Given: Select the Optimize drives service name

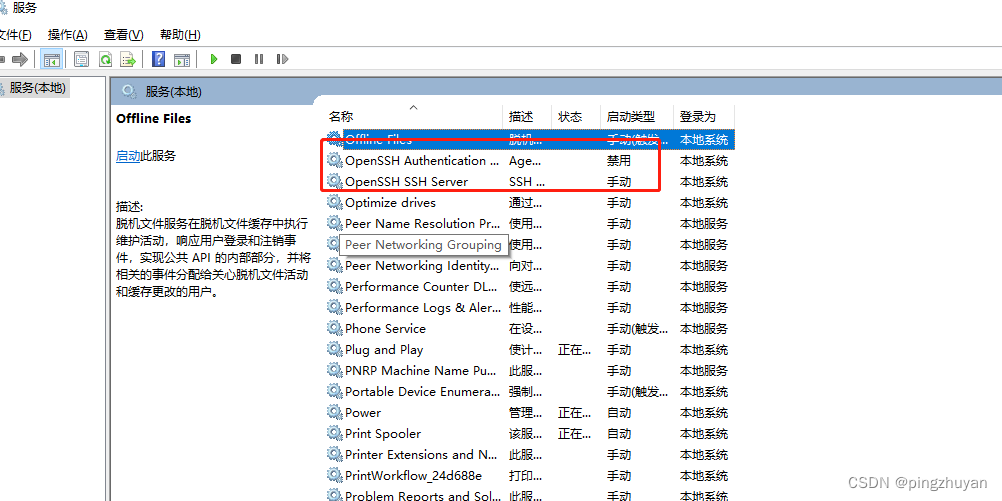Looking at the screenshot, I should tap(390, 203).
